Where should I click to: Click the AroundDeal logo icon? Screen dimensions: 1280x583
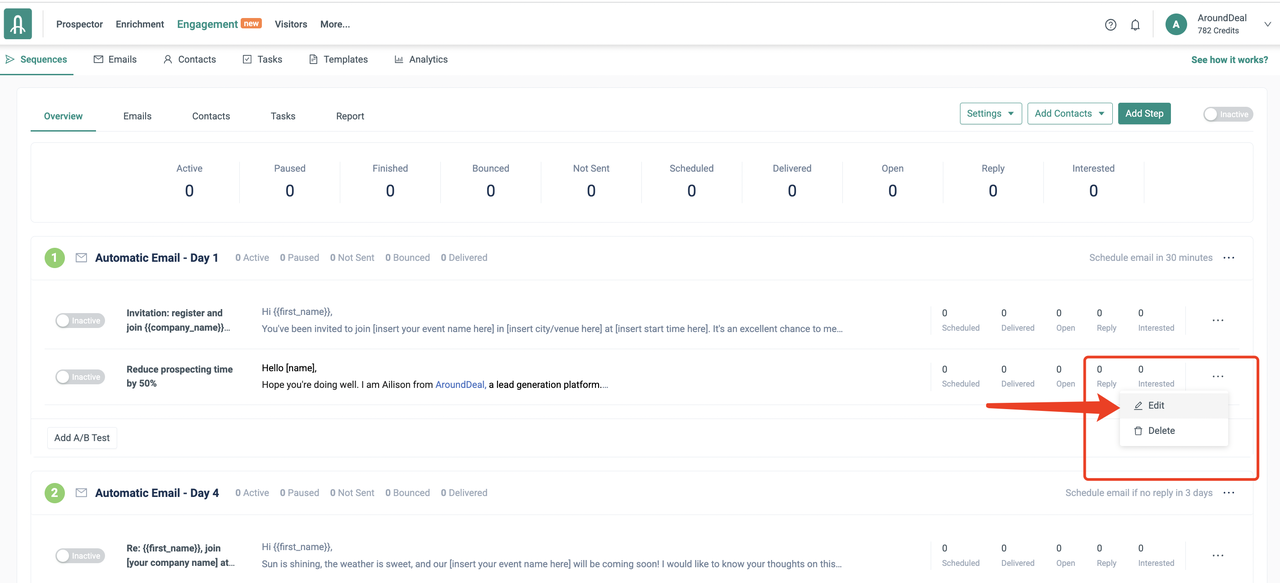click(x=18, y=24)
